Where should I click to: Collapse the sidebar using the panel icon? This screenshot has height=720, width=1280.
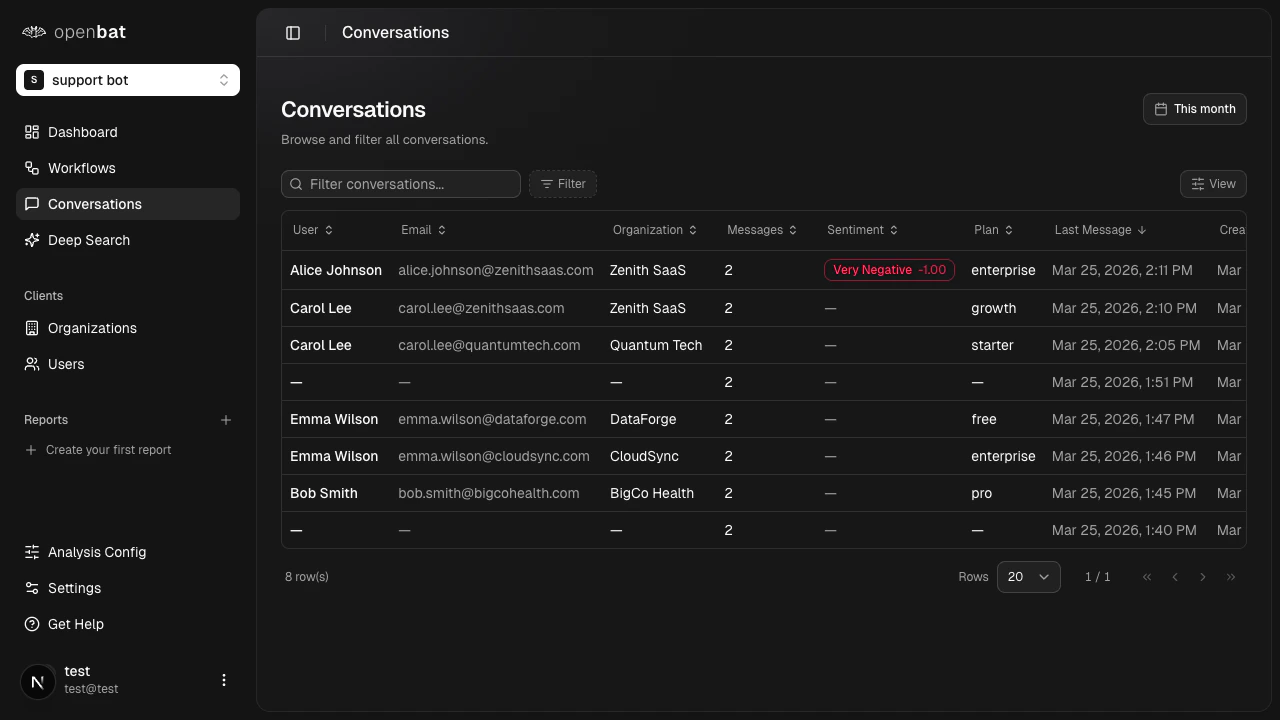pos(293,32)
